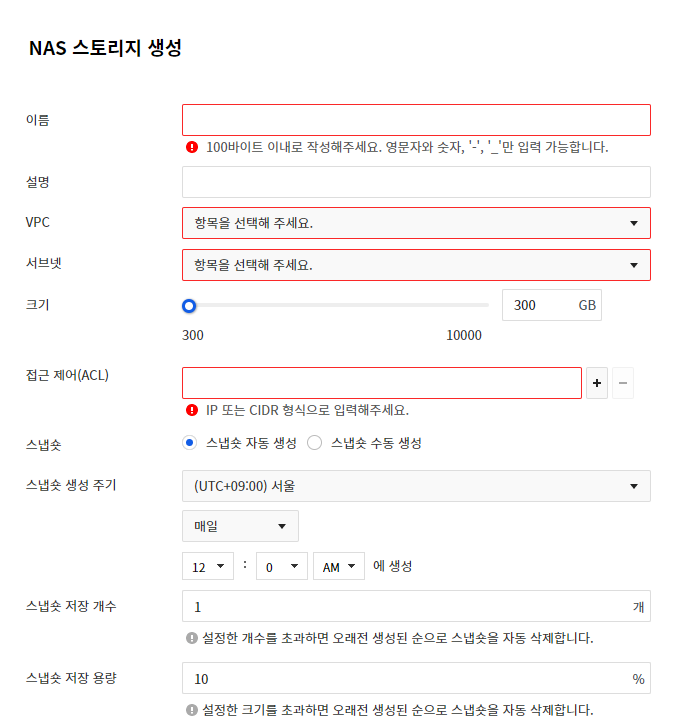Click the red error icon under 이름
This screenshot has width=681, height=719.
[x=192, y=147]
